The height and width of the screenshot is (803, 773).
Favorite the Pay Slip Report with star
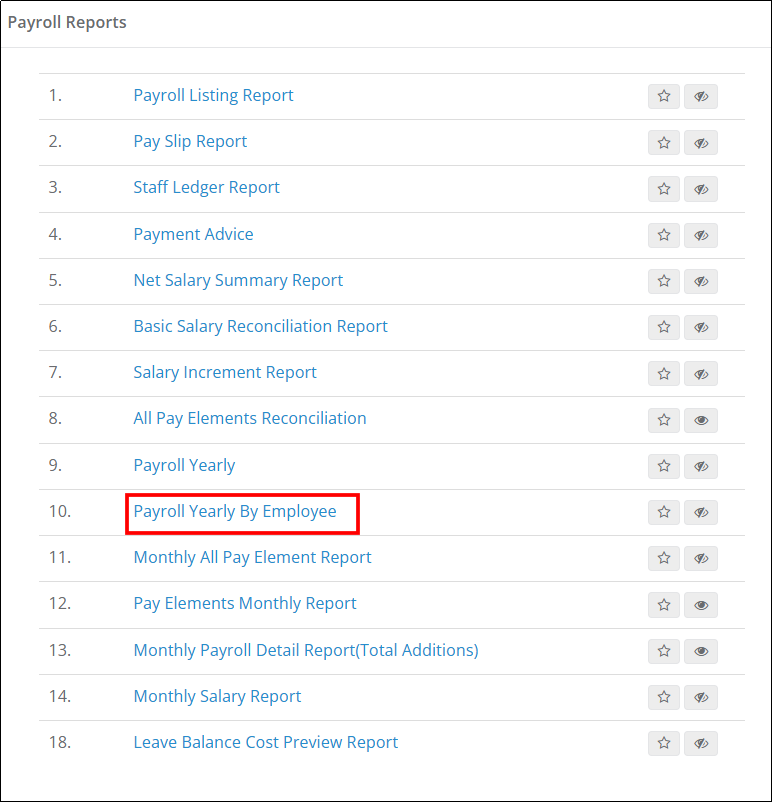[664, 142]
